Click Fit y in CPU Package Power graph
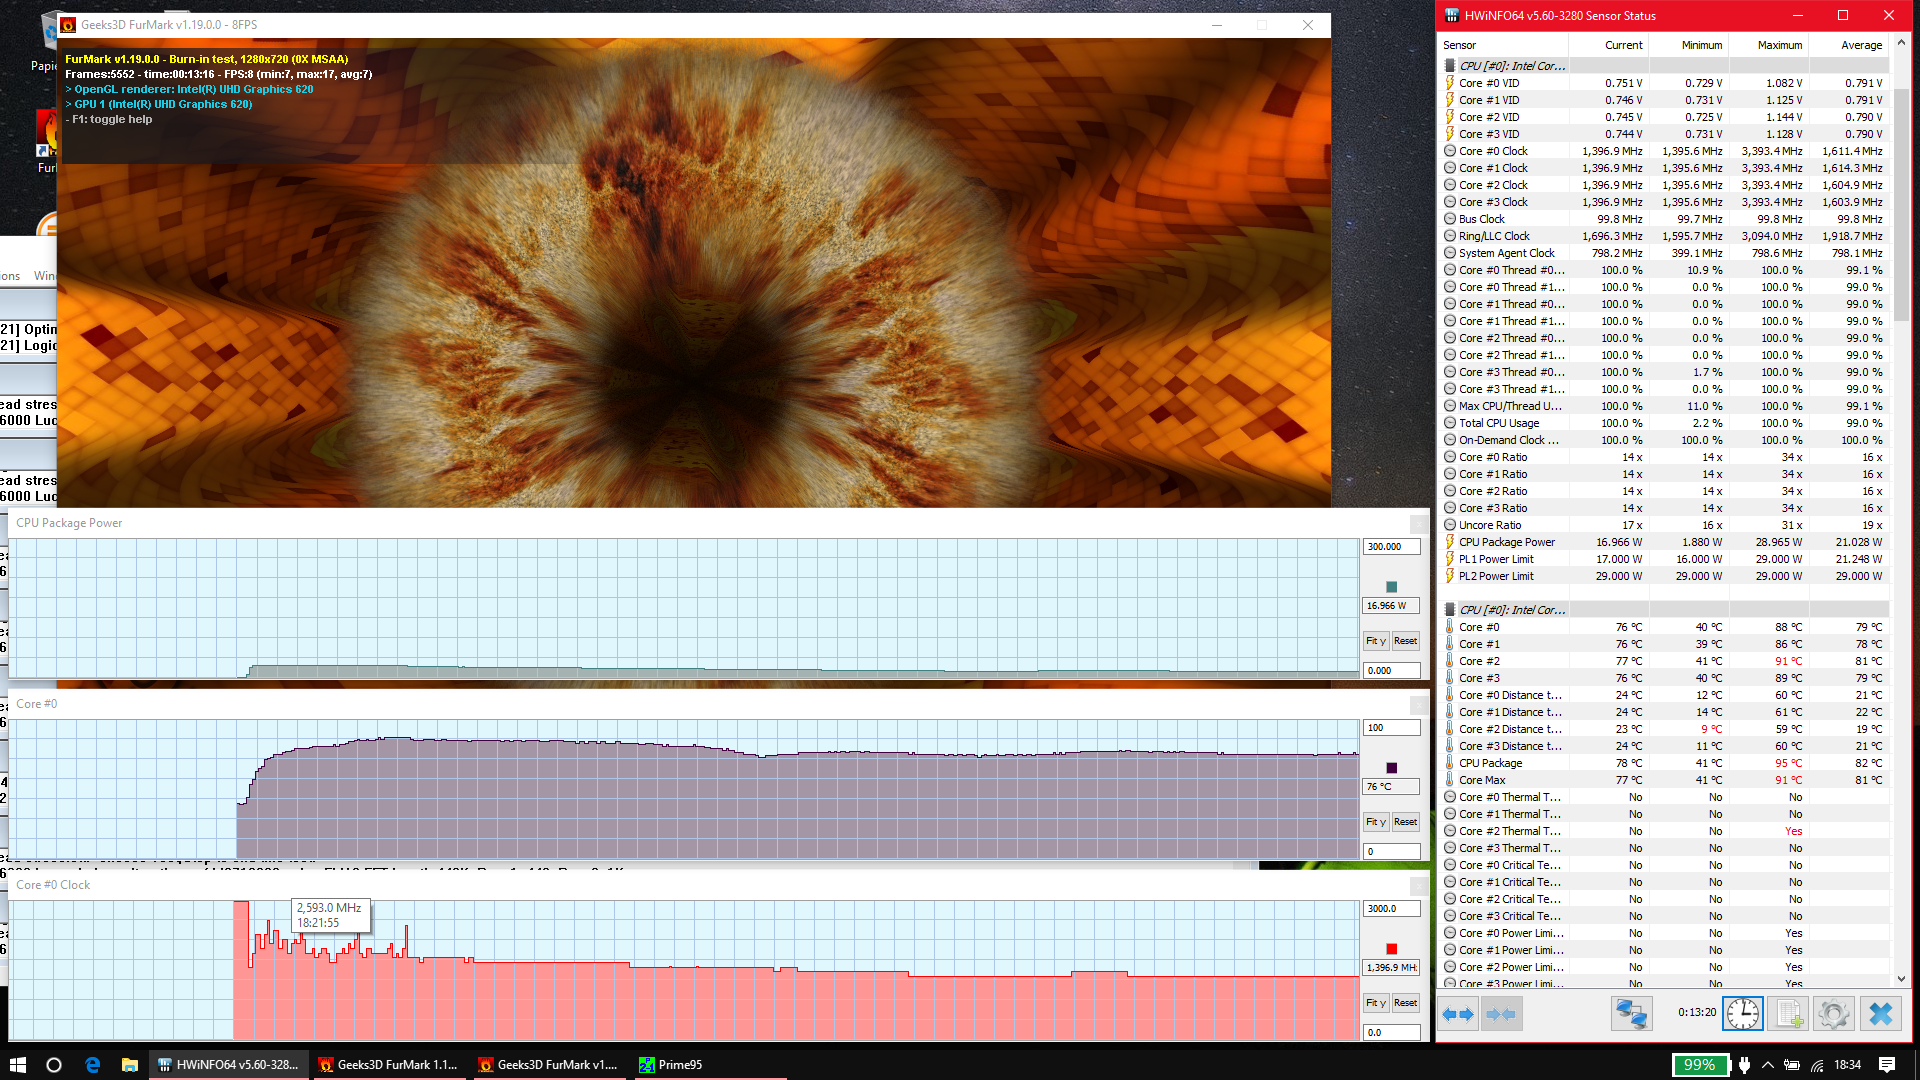 pyautogui.click(x=1376, y=641)
